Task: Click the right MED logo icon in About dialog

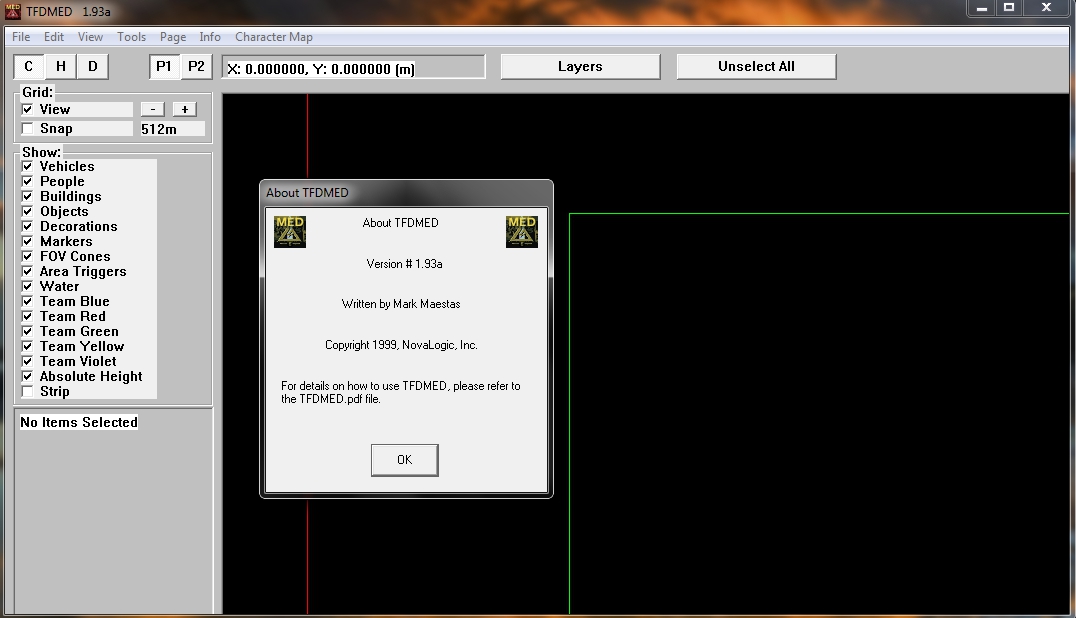Action: (522, 232)
